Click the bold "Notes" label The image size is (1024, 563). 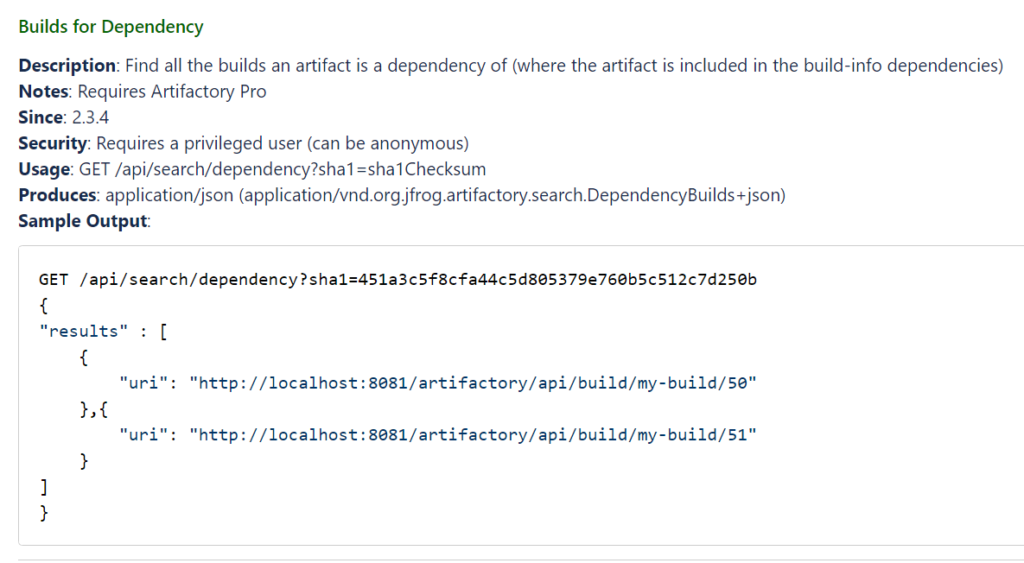click(43, 92)
